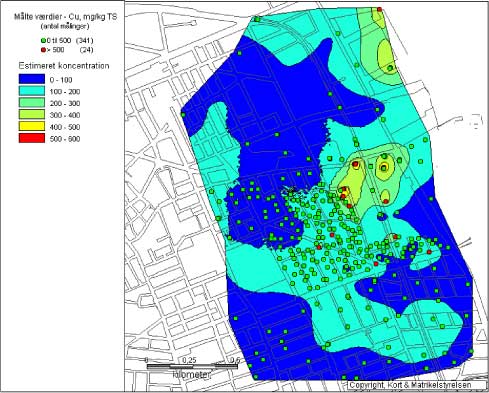
Task: Choose the lime 300 - 400 legend swatch
Action: coord(32,114)
